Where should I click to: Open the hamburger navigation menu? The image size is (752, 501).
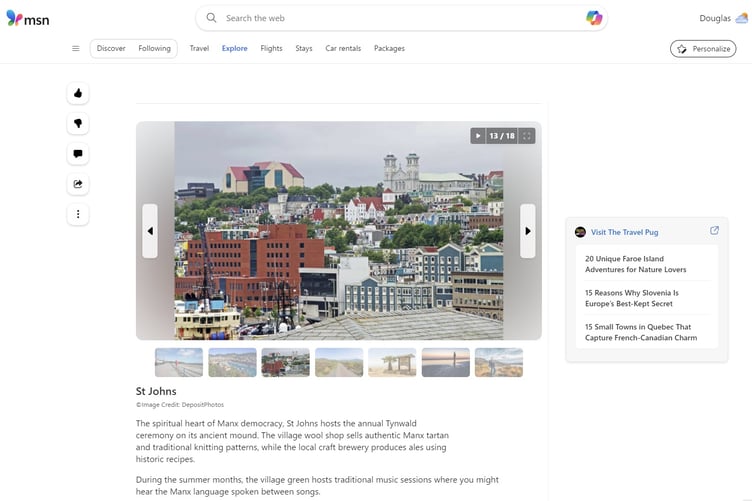pos(76,48)
